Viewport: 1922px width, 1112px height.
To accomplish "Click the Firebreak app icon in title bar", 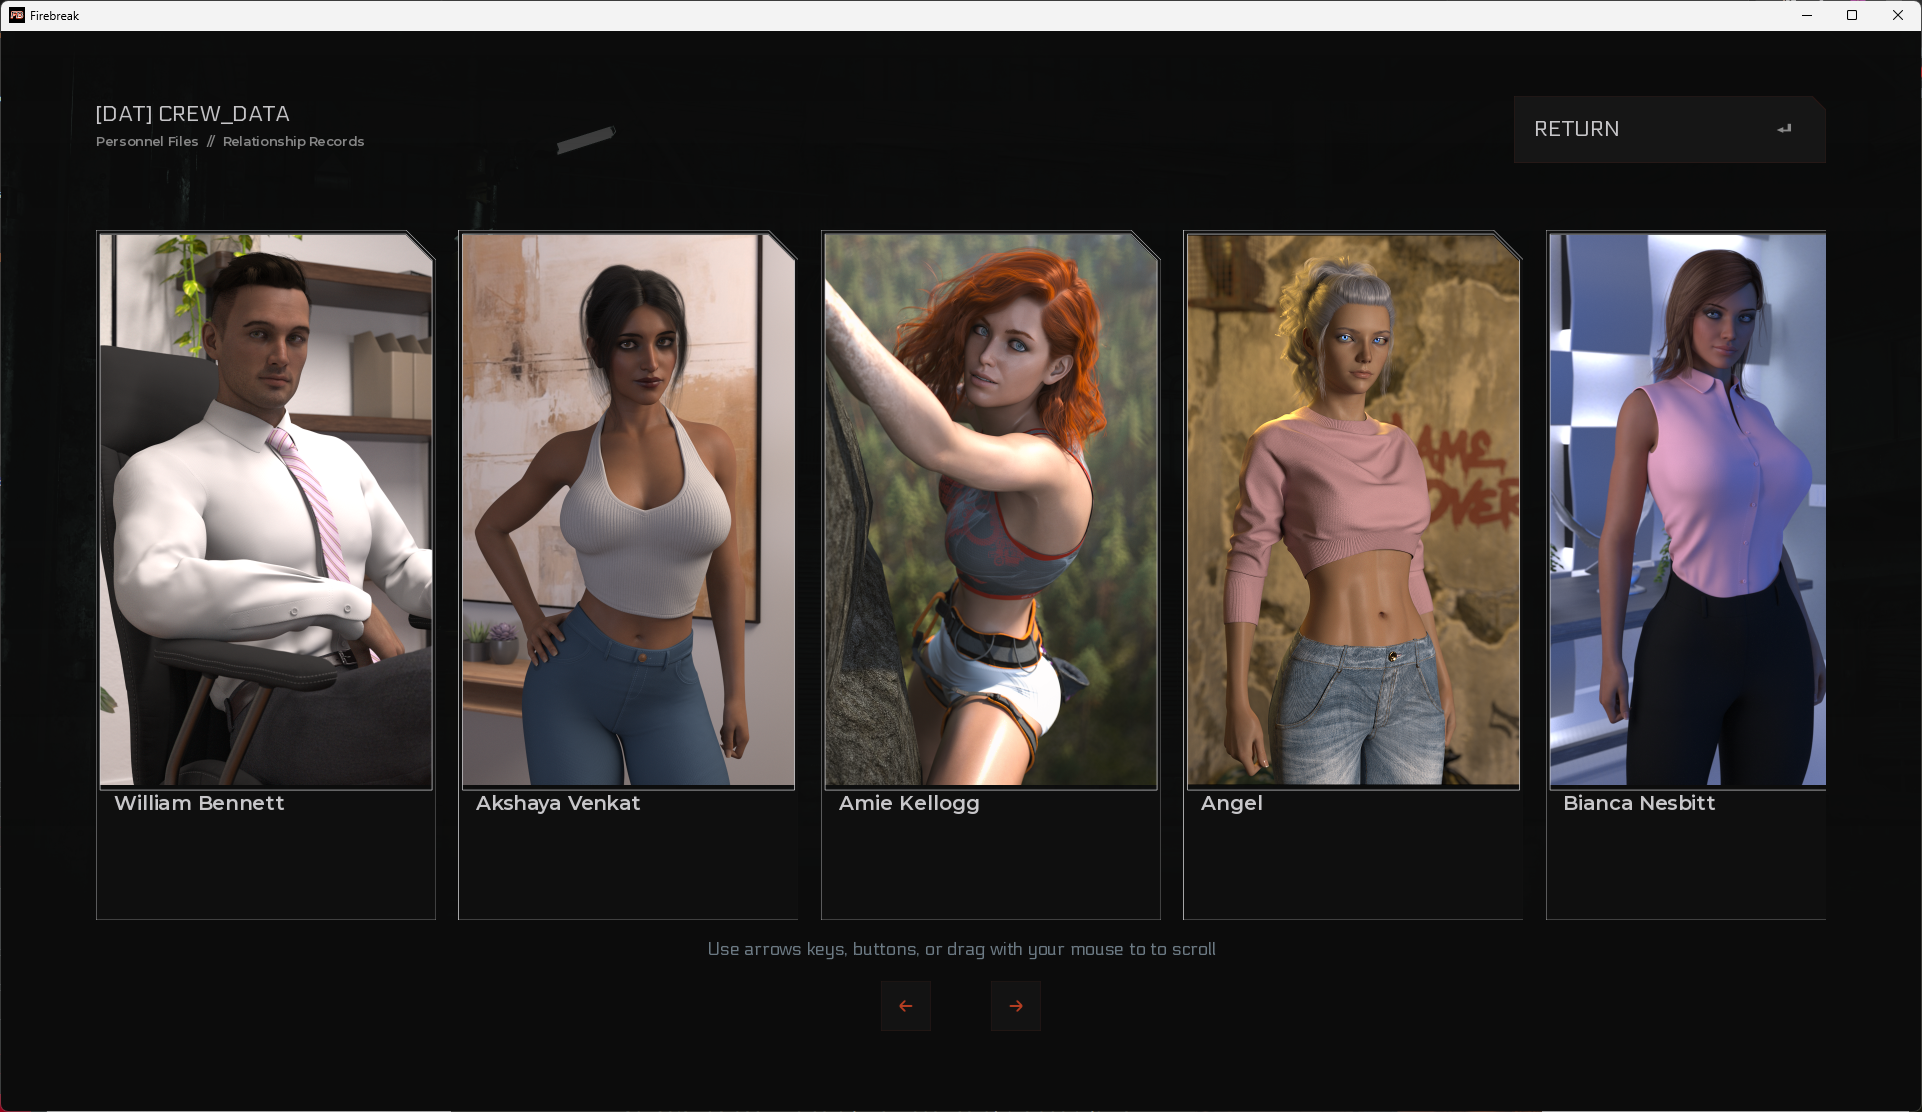I will [x=17, y=15].
